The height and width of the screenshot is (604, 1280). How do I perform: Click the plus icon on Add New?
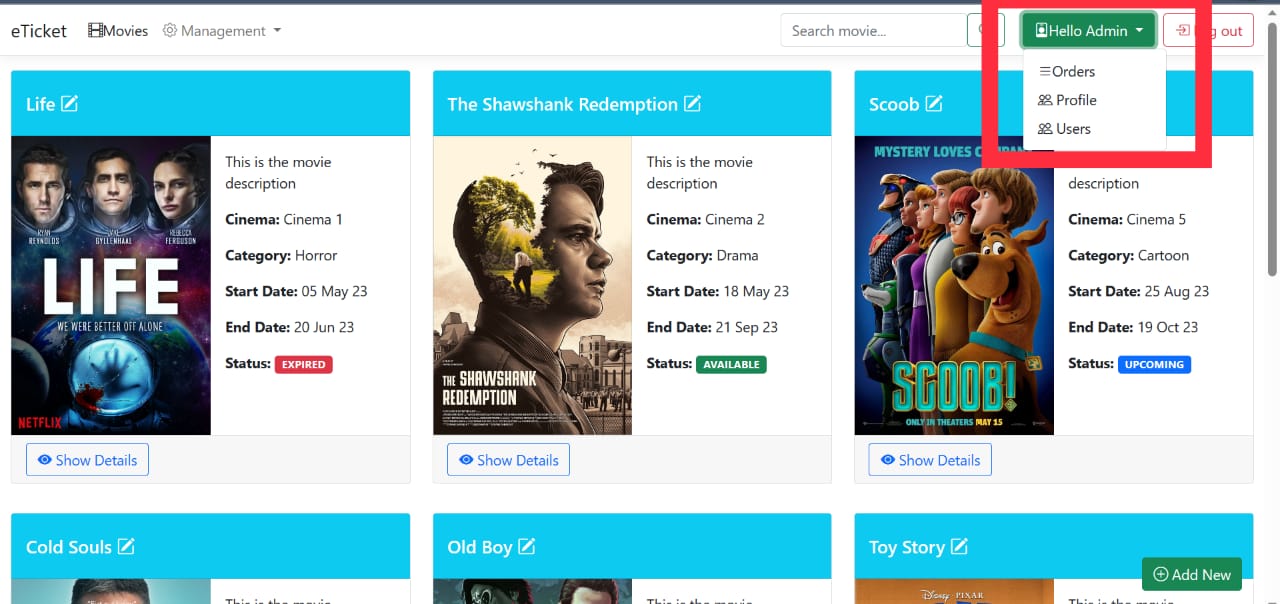[1160, 574]
